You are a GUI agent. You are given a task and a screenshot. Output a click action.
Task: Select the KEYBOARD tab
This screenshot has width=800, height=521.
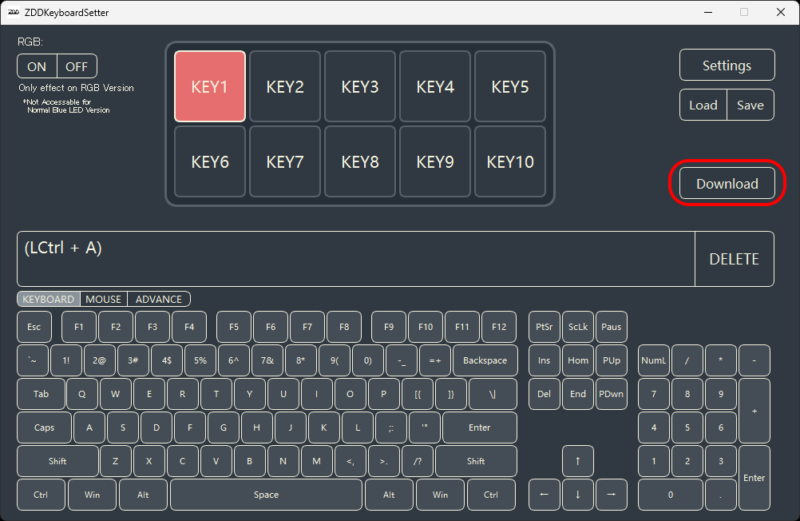pos(48,299)
